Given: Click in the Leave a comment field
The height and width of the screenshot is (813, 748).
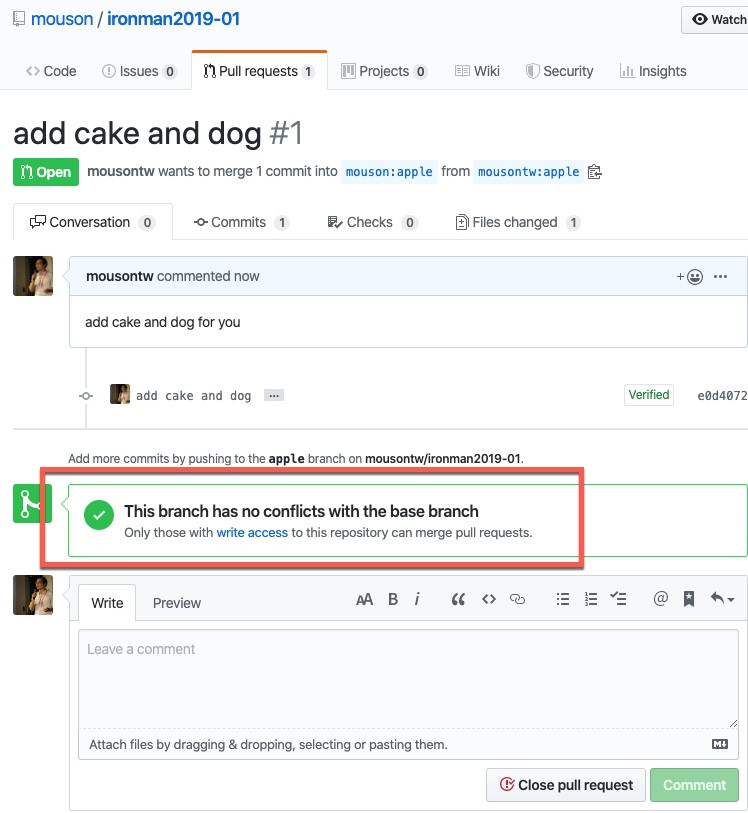Looking at the screenshot, I should 408,679.
